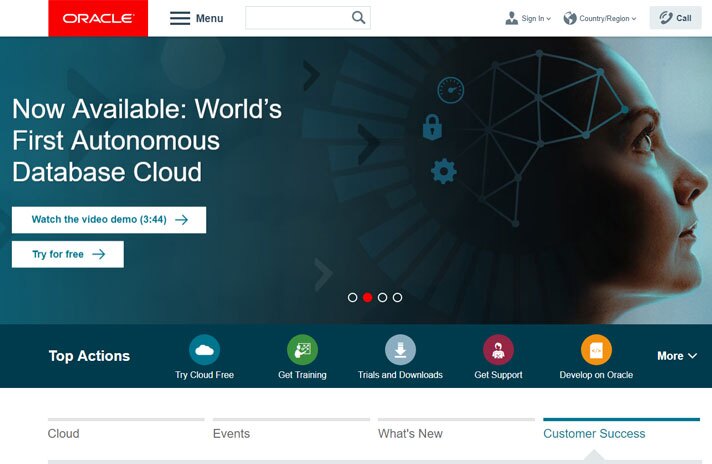
Task: Open the Trials and Downloads link text
Action: click(400, 375)
